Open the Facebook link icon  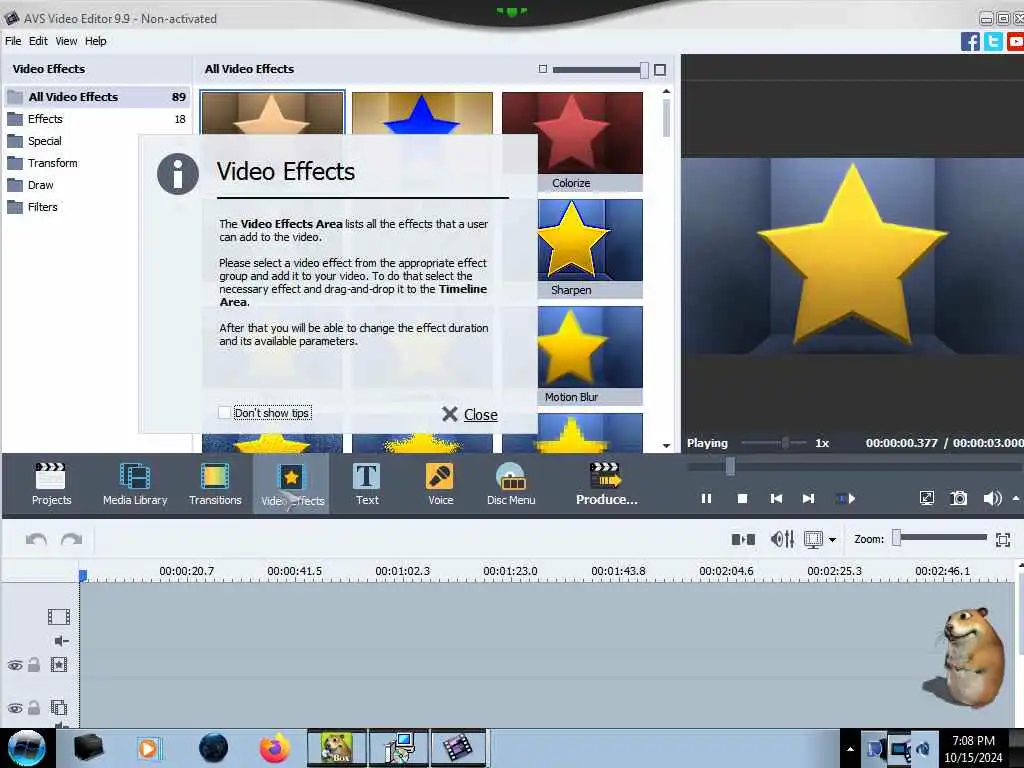tap(970, 42)
